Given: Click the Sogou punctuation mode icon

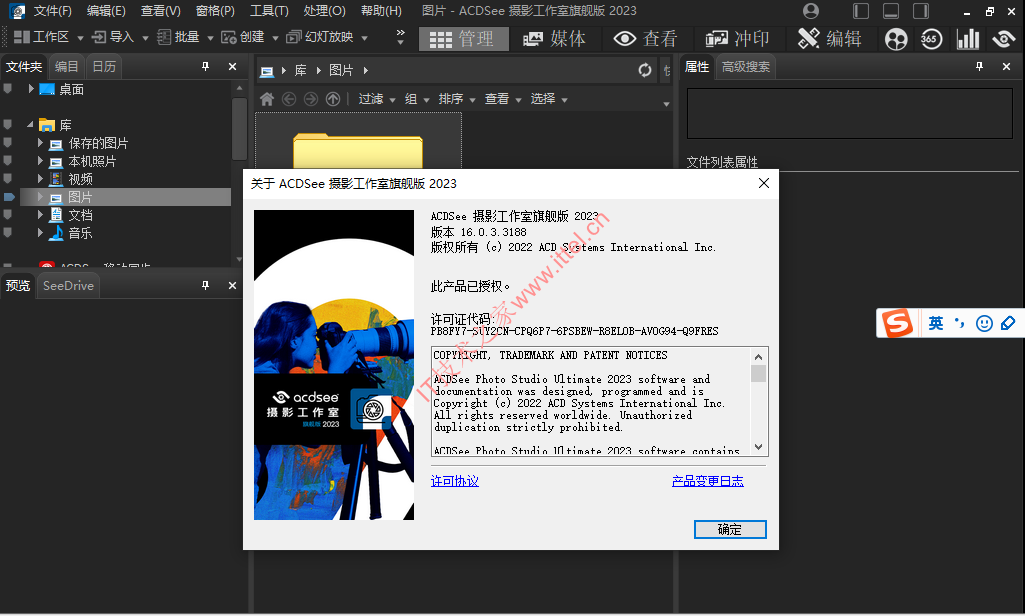Looking at the screenshot, I should (x=960, y=323).
